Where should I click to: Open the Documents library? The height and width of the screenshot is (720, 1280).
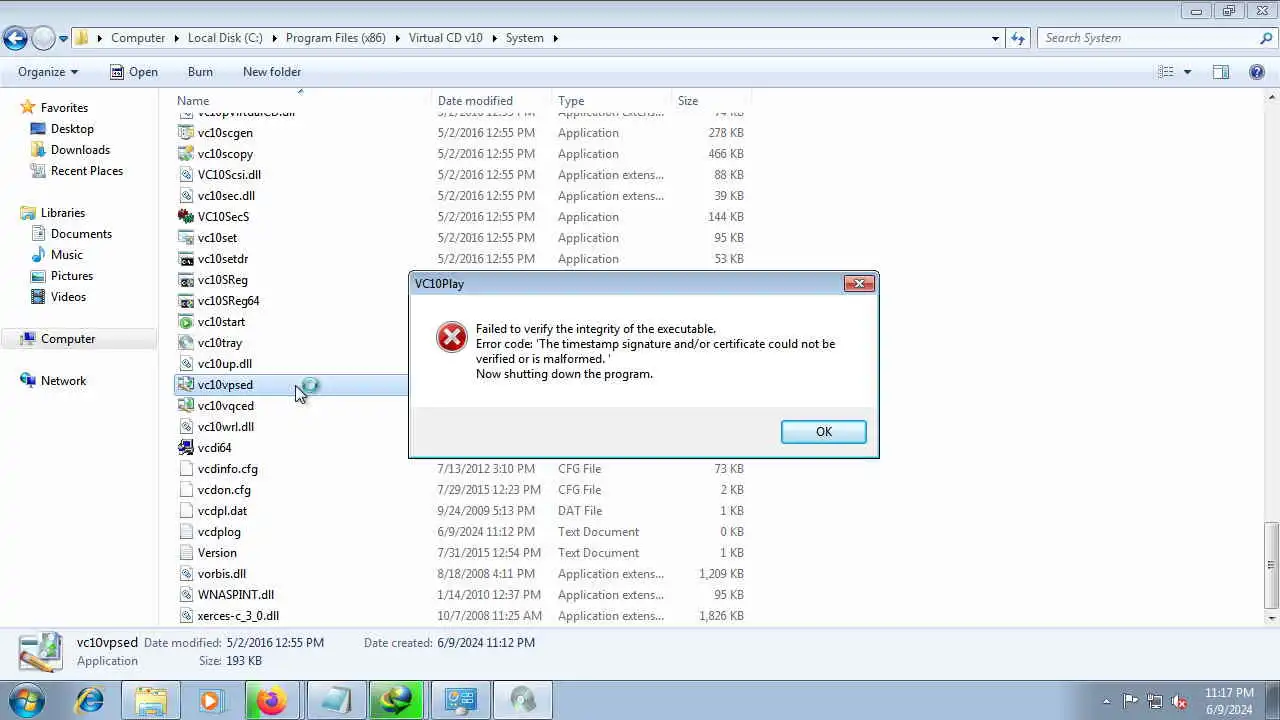click(x=81, y=233)
